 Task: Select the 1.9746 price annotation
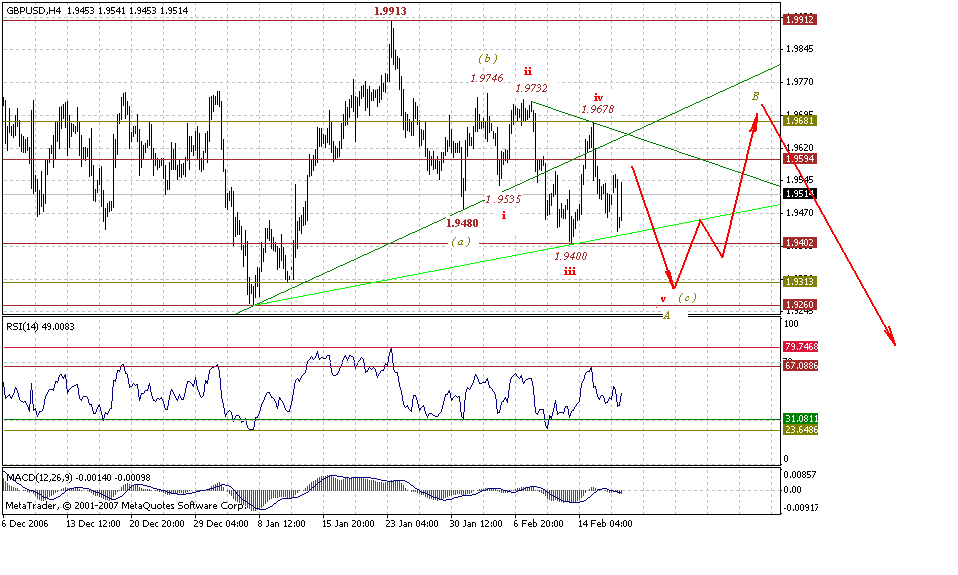tap(487, 78)
